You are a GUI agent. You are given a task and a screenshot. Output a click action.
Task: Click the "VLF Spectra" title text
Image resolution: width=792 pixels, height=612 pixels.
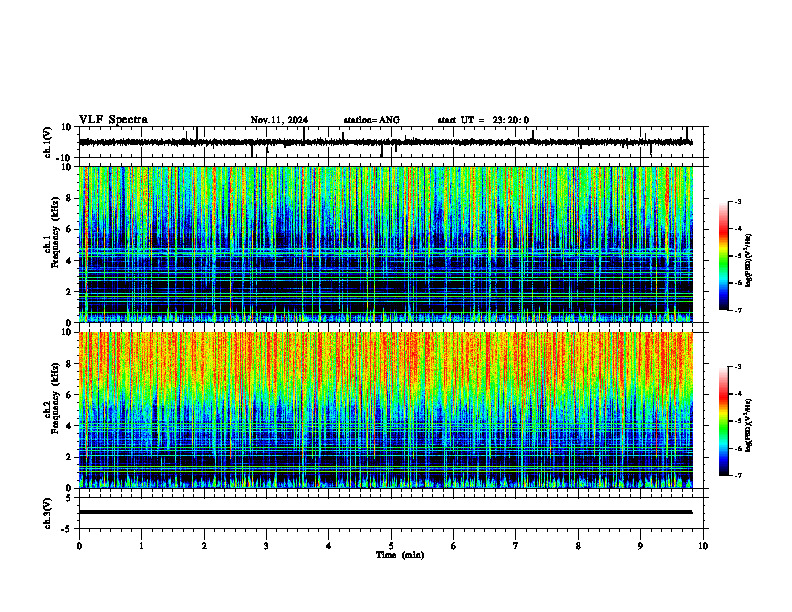click(x=113, y=120)
